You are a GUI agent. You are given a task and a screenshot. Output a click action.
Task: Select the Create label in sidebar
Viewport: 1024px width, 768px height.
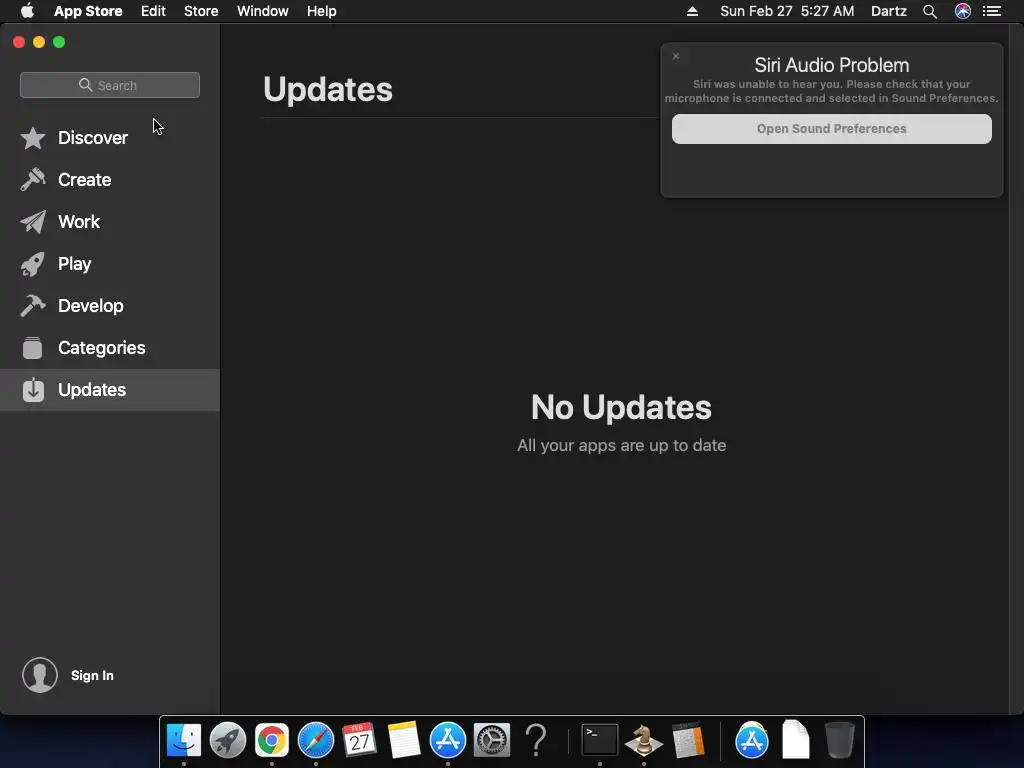coord(84,180)
